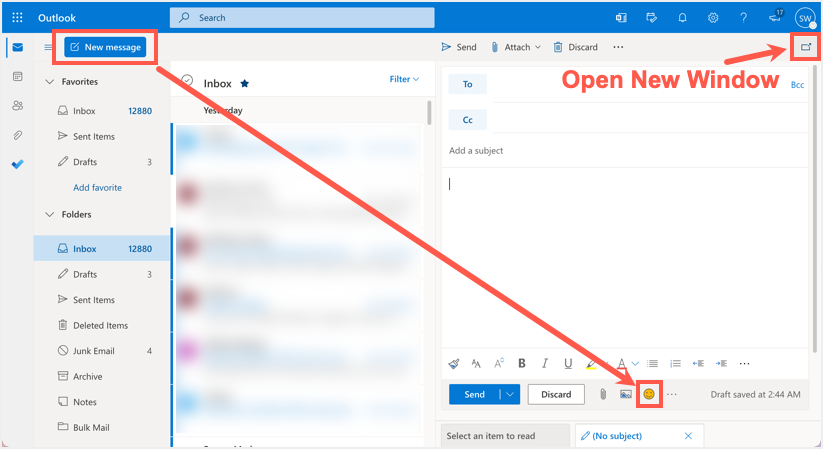
Task: Open the Files paperclip module in left rail
Action: (17, 135)
